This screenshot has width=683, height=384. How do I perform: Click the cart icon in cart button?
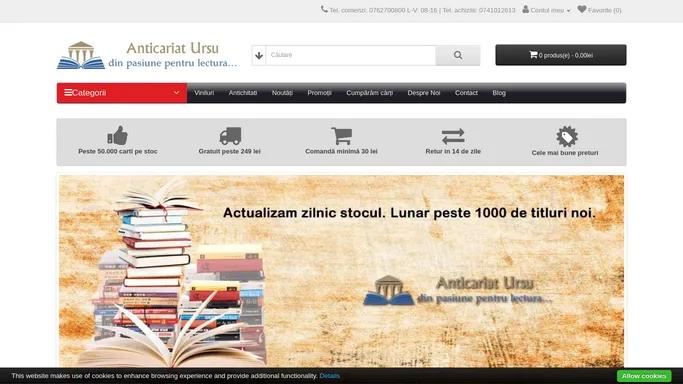[x=533, y=55]
